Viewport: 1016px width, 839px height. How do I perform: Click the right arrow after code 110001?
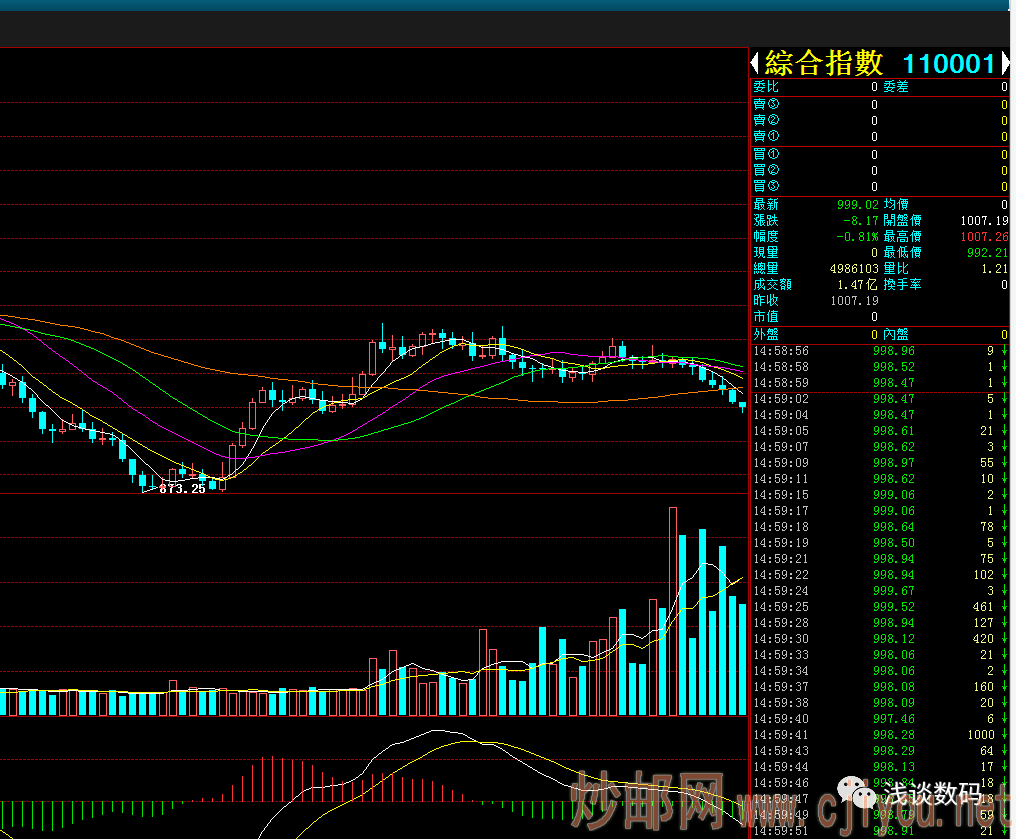1005,63
